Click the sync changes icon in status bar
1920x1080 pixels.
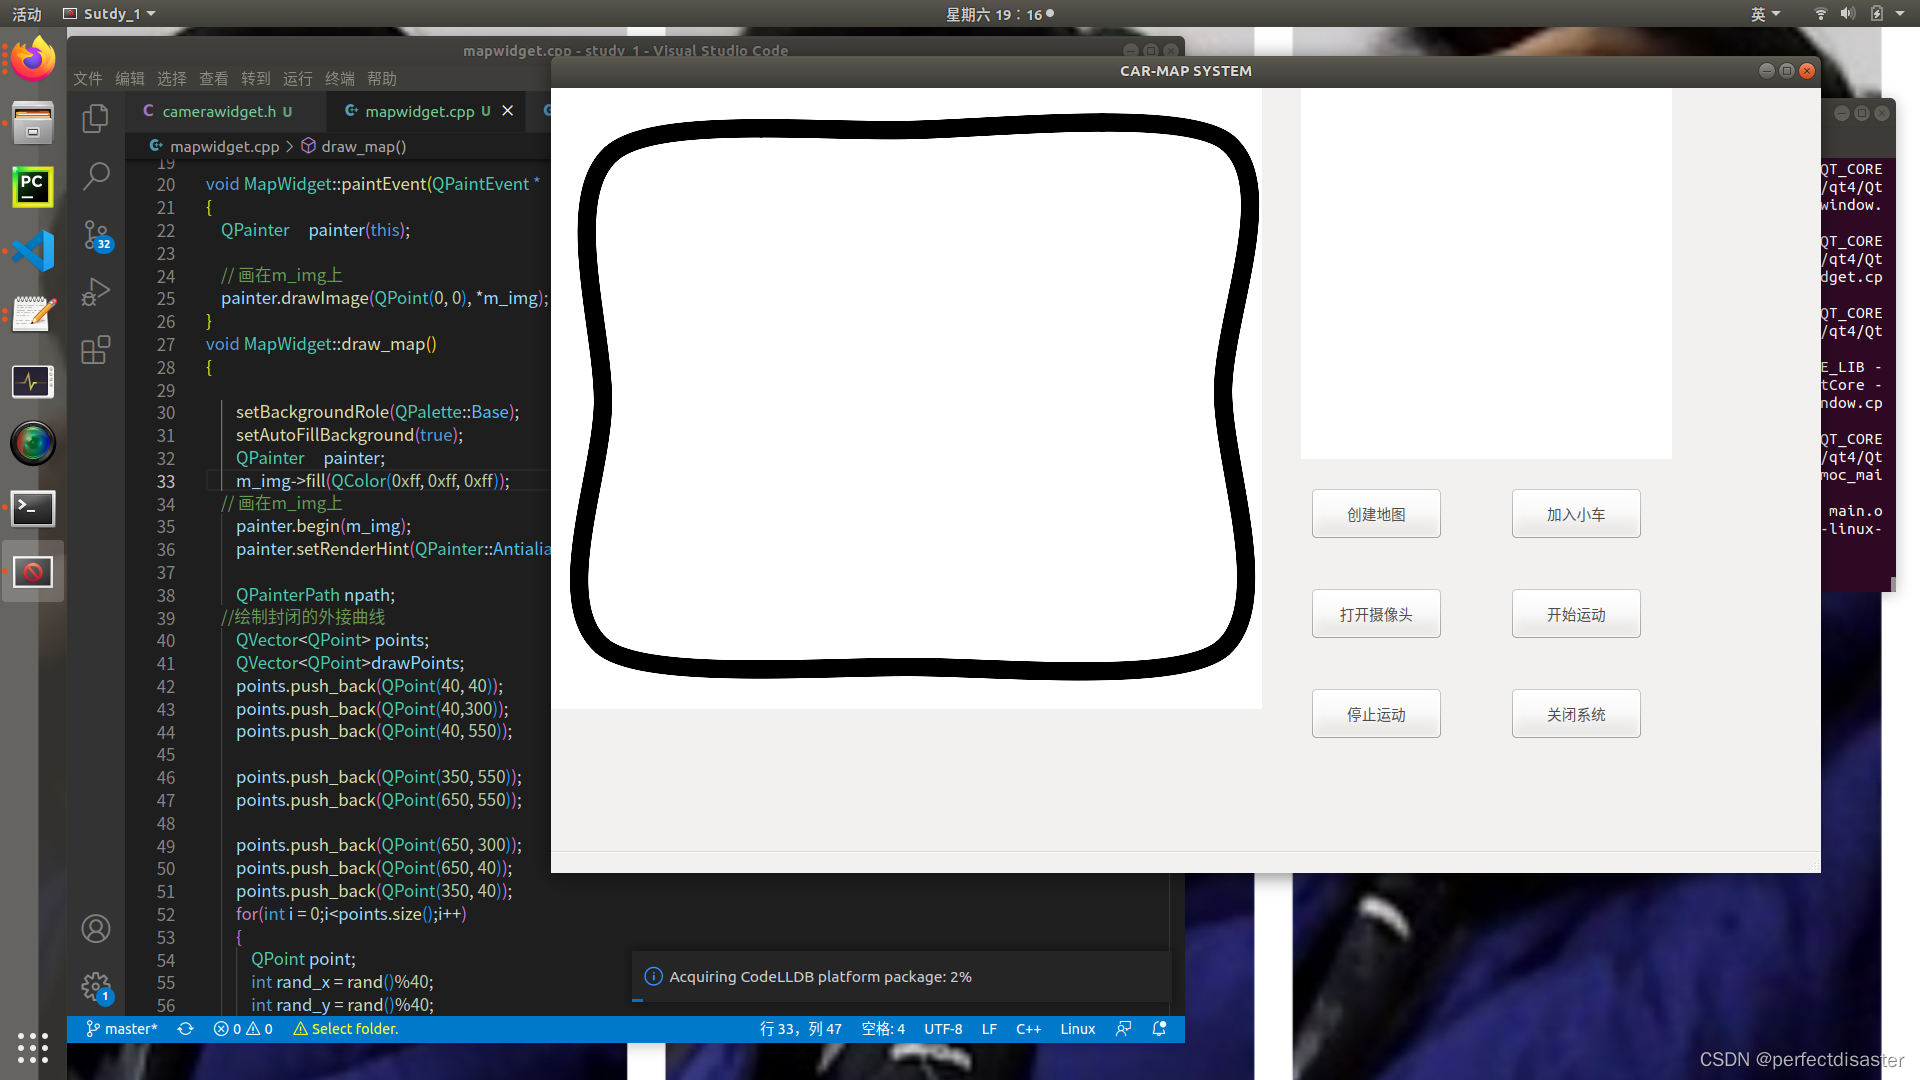(x=185, y=1029)
